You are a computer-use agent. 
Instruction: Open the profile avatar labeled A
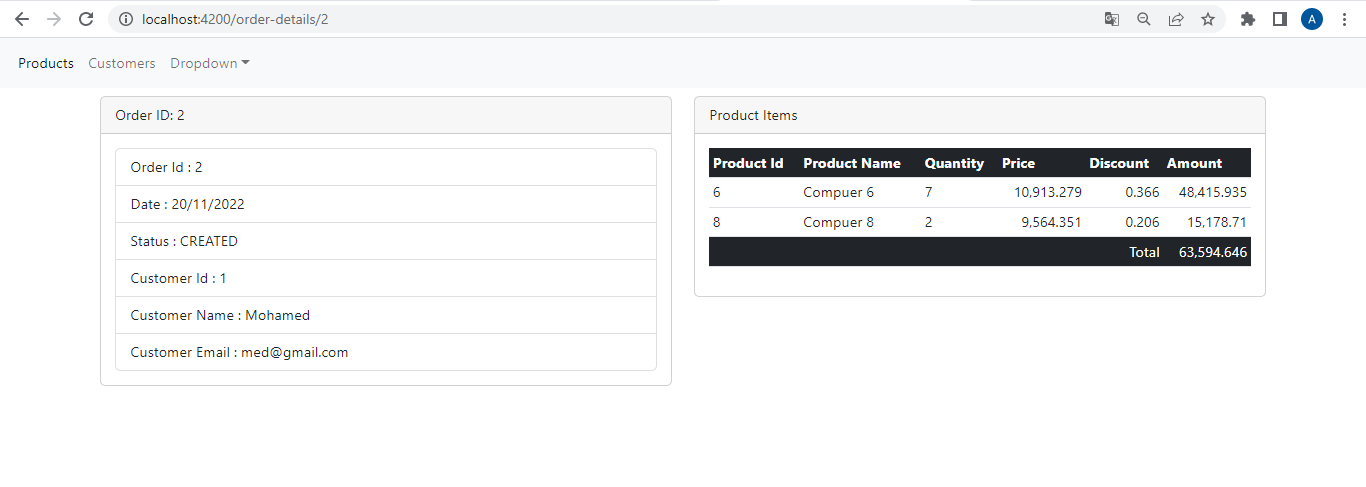coord(1312,19)
